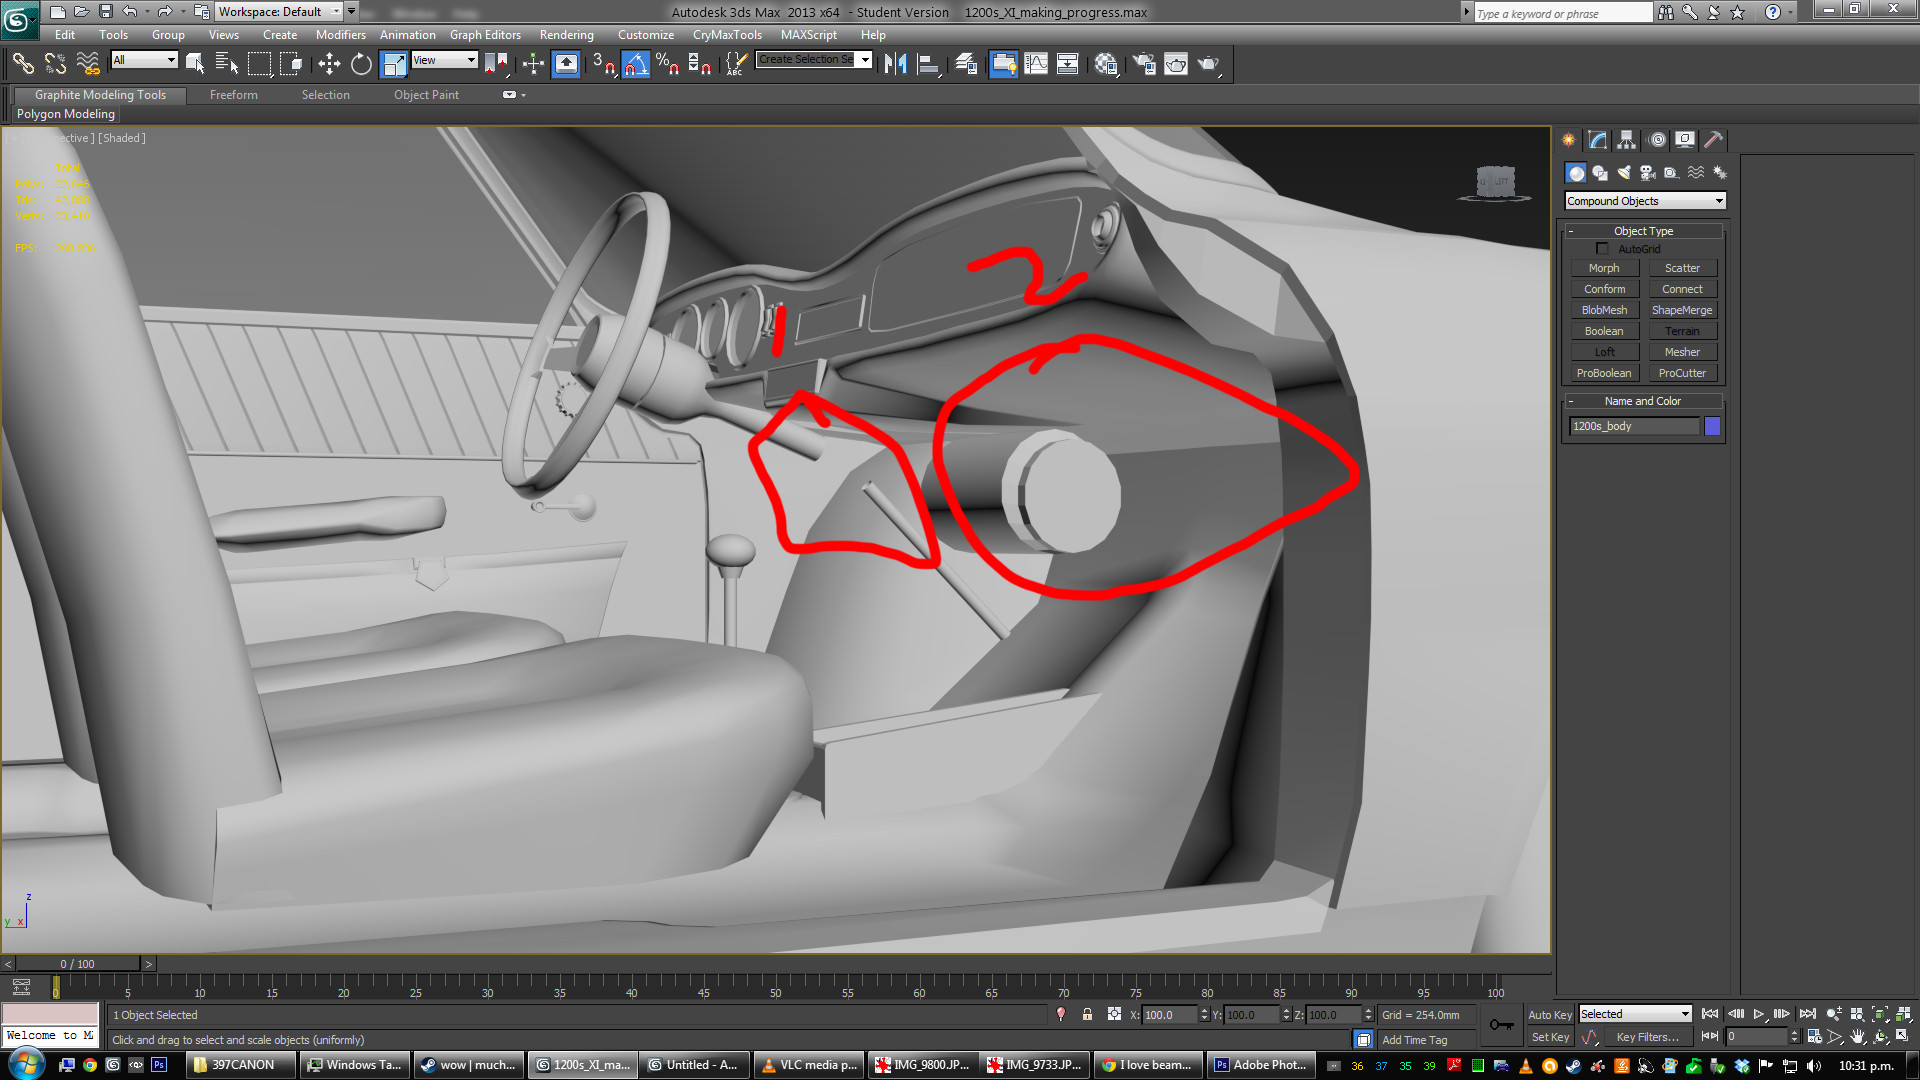Open the reference coordinate View dropdown
This screenshot has width=1920, height=1080.
tap(445, 61)
